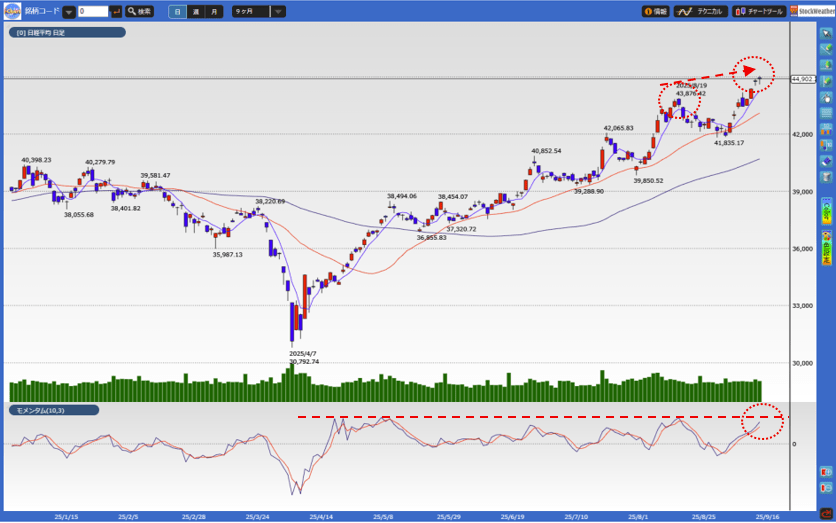Screen dimensions: 836x523
Task: Open the テクニカル indicators menu
Action: coord(700,12)
